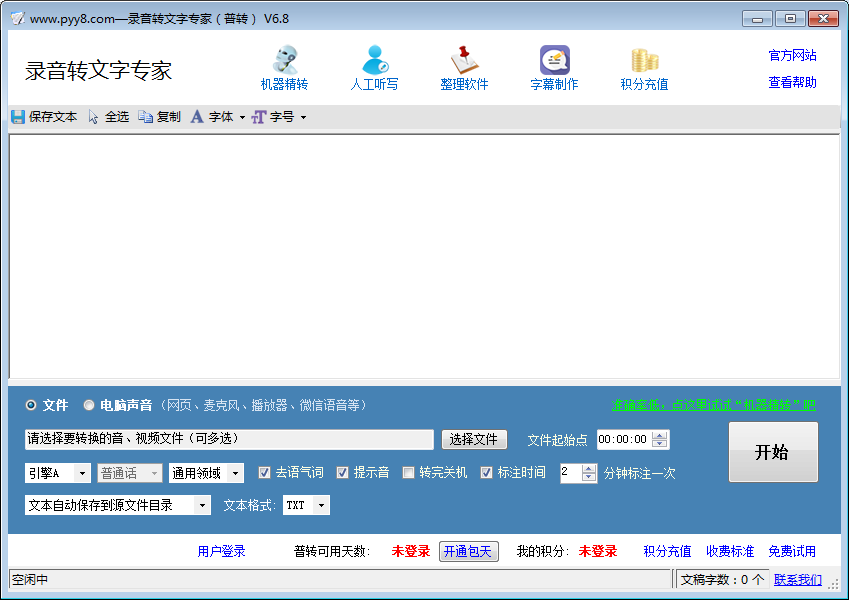
Task: Click the 字号 font size icon
Action: [259, 117]
